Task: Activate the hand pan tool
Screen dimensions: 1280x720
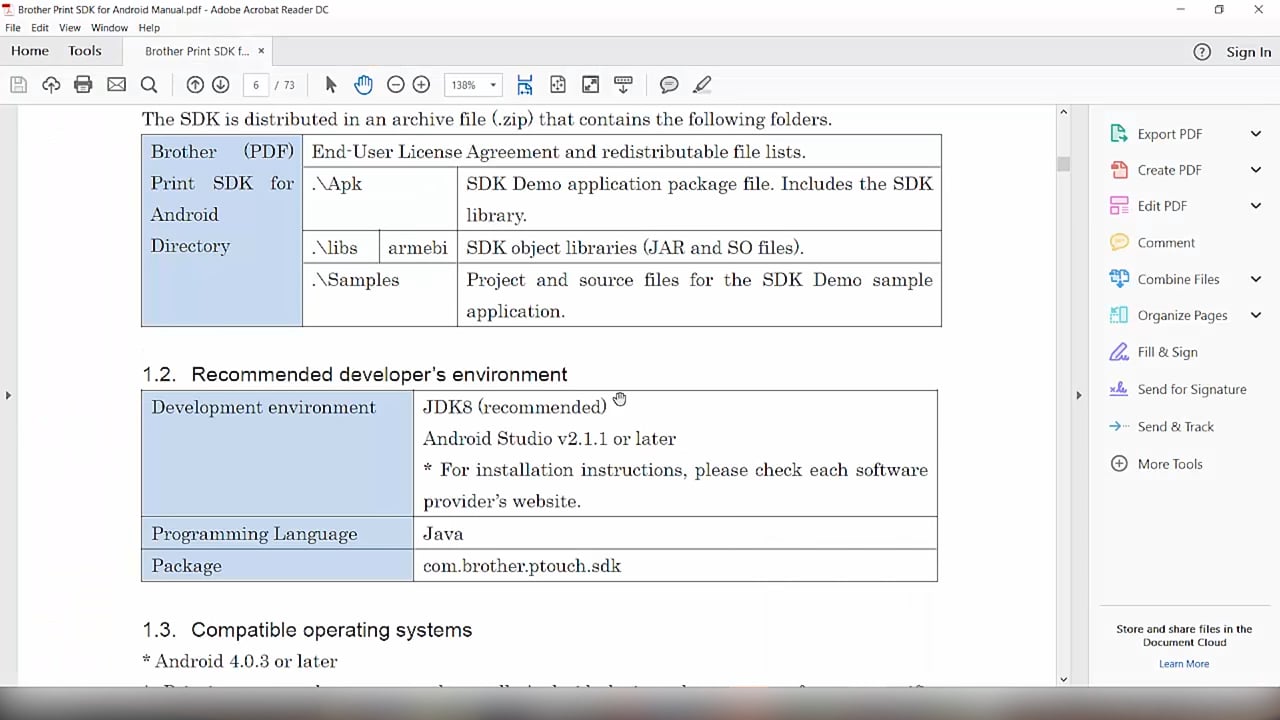Action: click(x=363, y=85)
